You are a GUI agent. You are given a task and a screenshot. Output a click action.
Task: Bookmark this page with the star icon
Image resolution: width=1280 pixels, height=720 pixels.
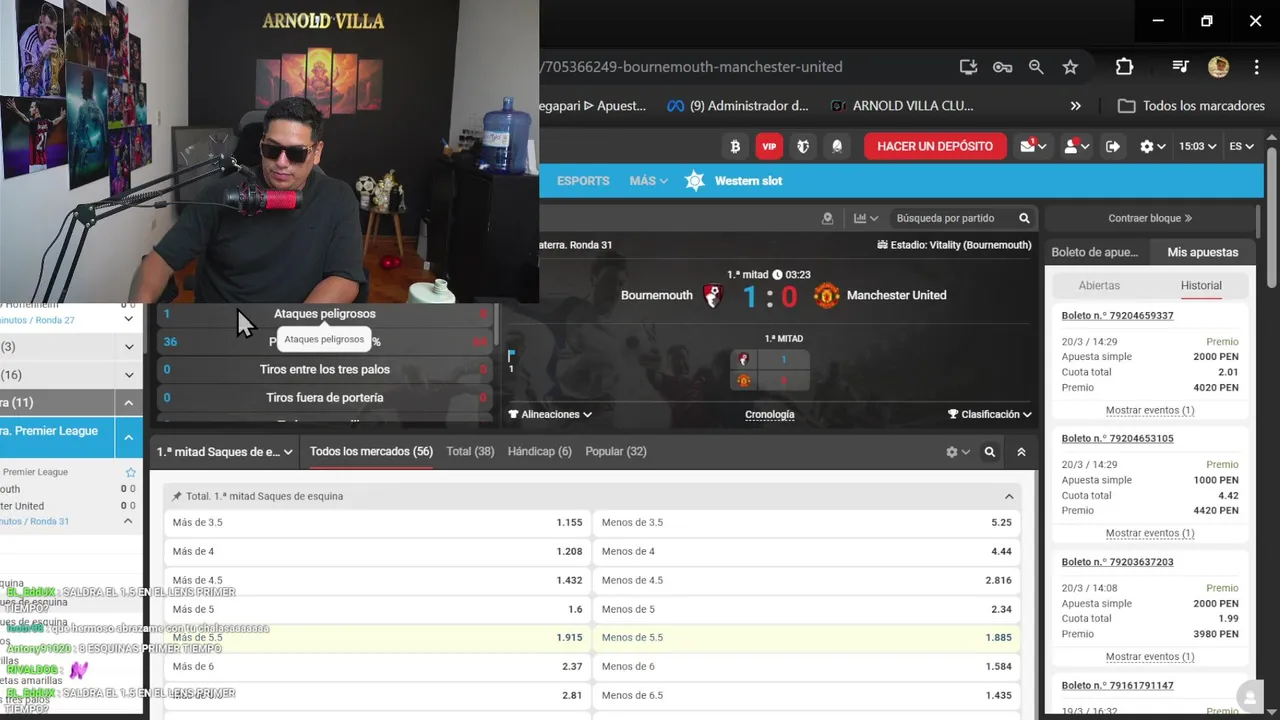(x=1070, y=67)
